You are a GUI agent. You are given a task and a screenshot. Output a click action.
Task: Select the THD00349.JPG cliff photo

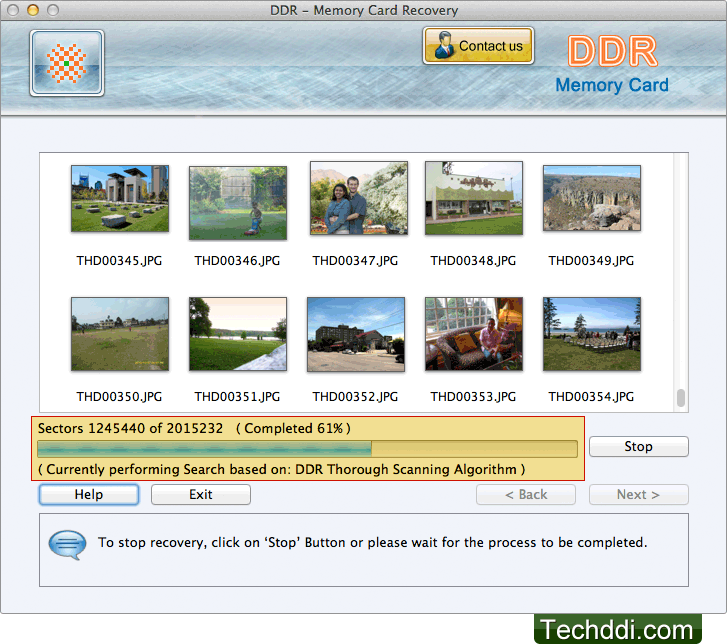(x=592, y=198)
